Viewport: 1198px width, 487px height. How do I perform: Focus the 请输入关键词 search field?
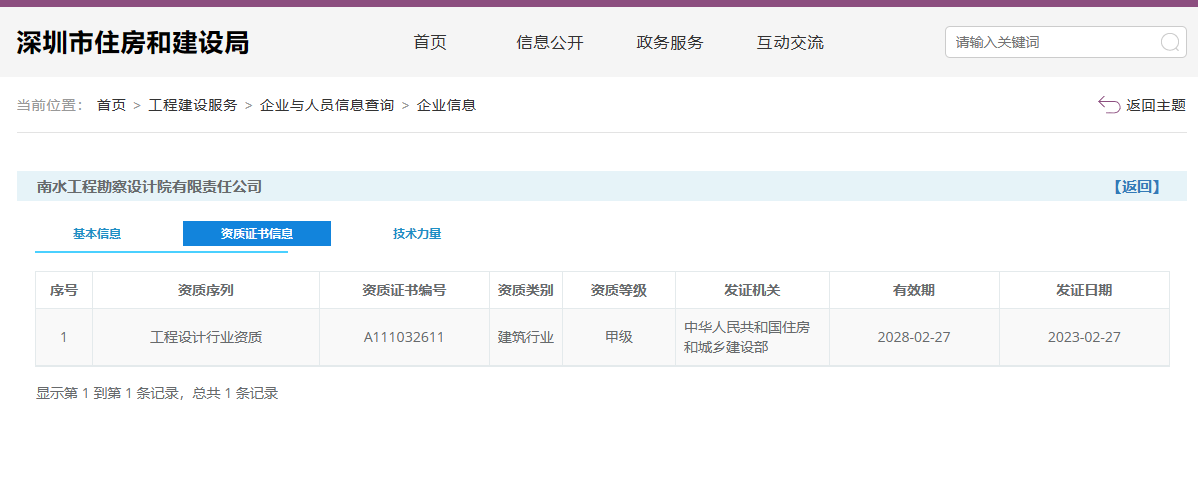click(1050, 42)
